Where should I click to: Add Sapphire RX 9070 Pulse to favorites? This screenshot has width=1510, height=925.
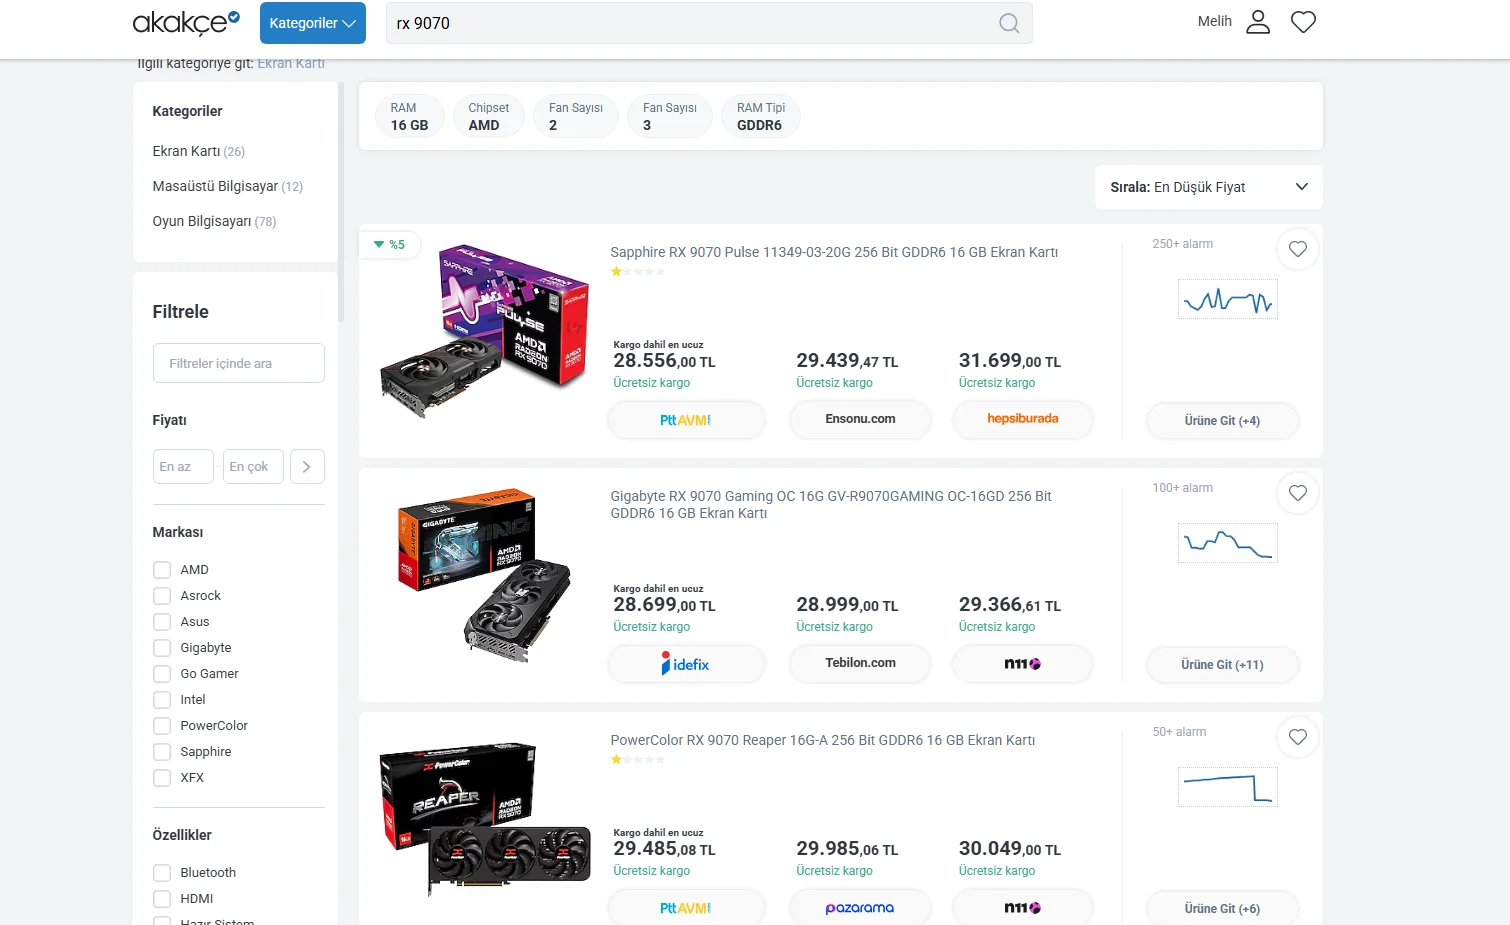(1298, 249)
